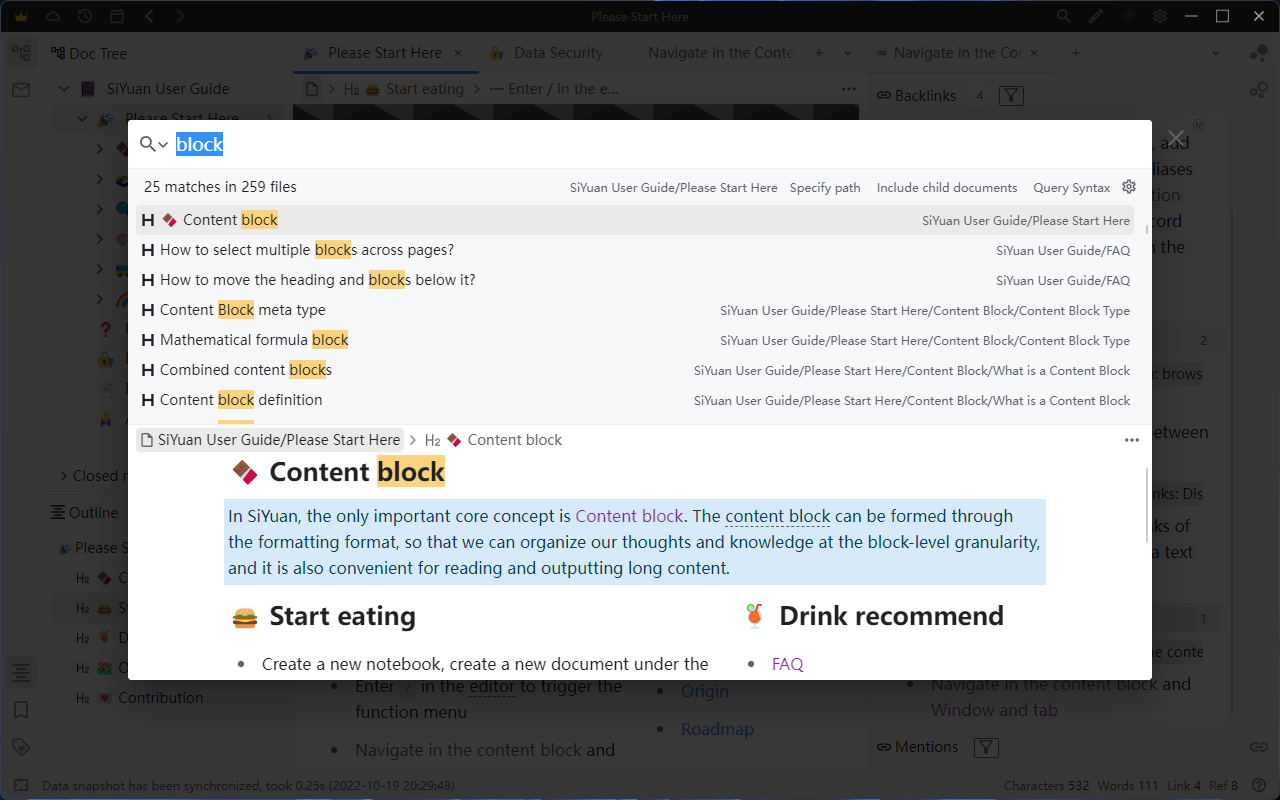Toggle backlinks filter funnel icon

(1011, 96)
